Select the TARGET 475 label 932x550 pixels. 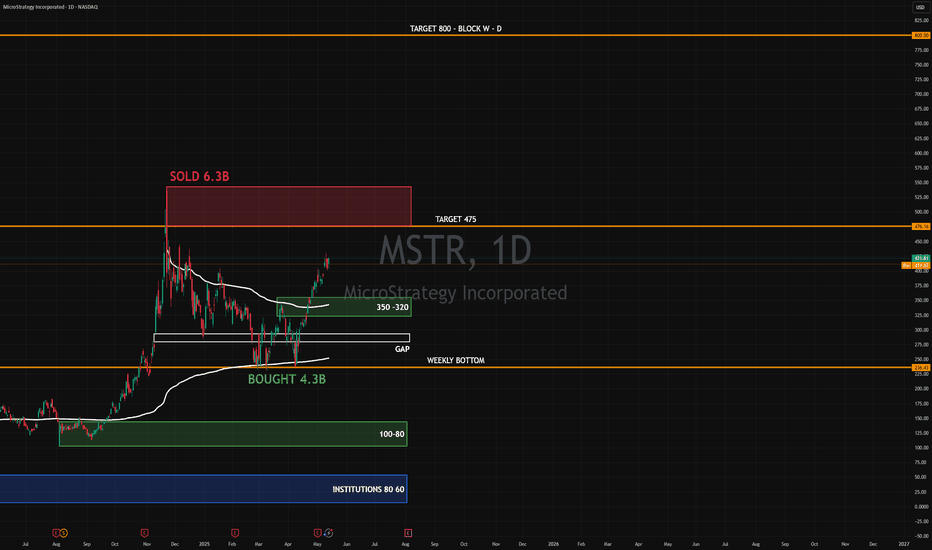(x=456, y=219)
